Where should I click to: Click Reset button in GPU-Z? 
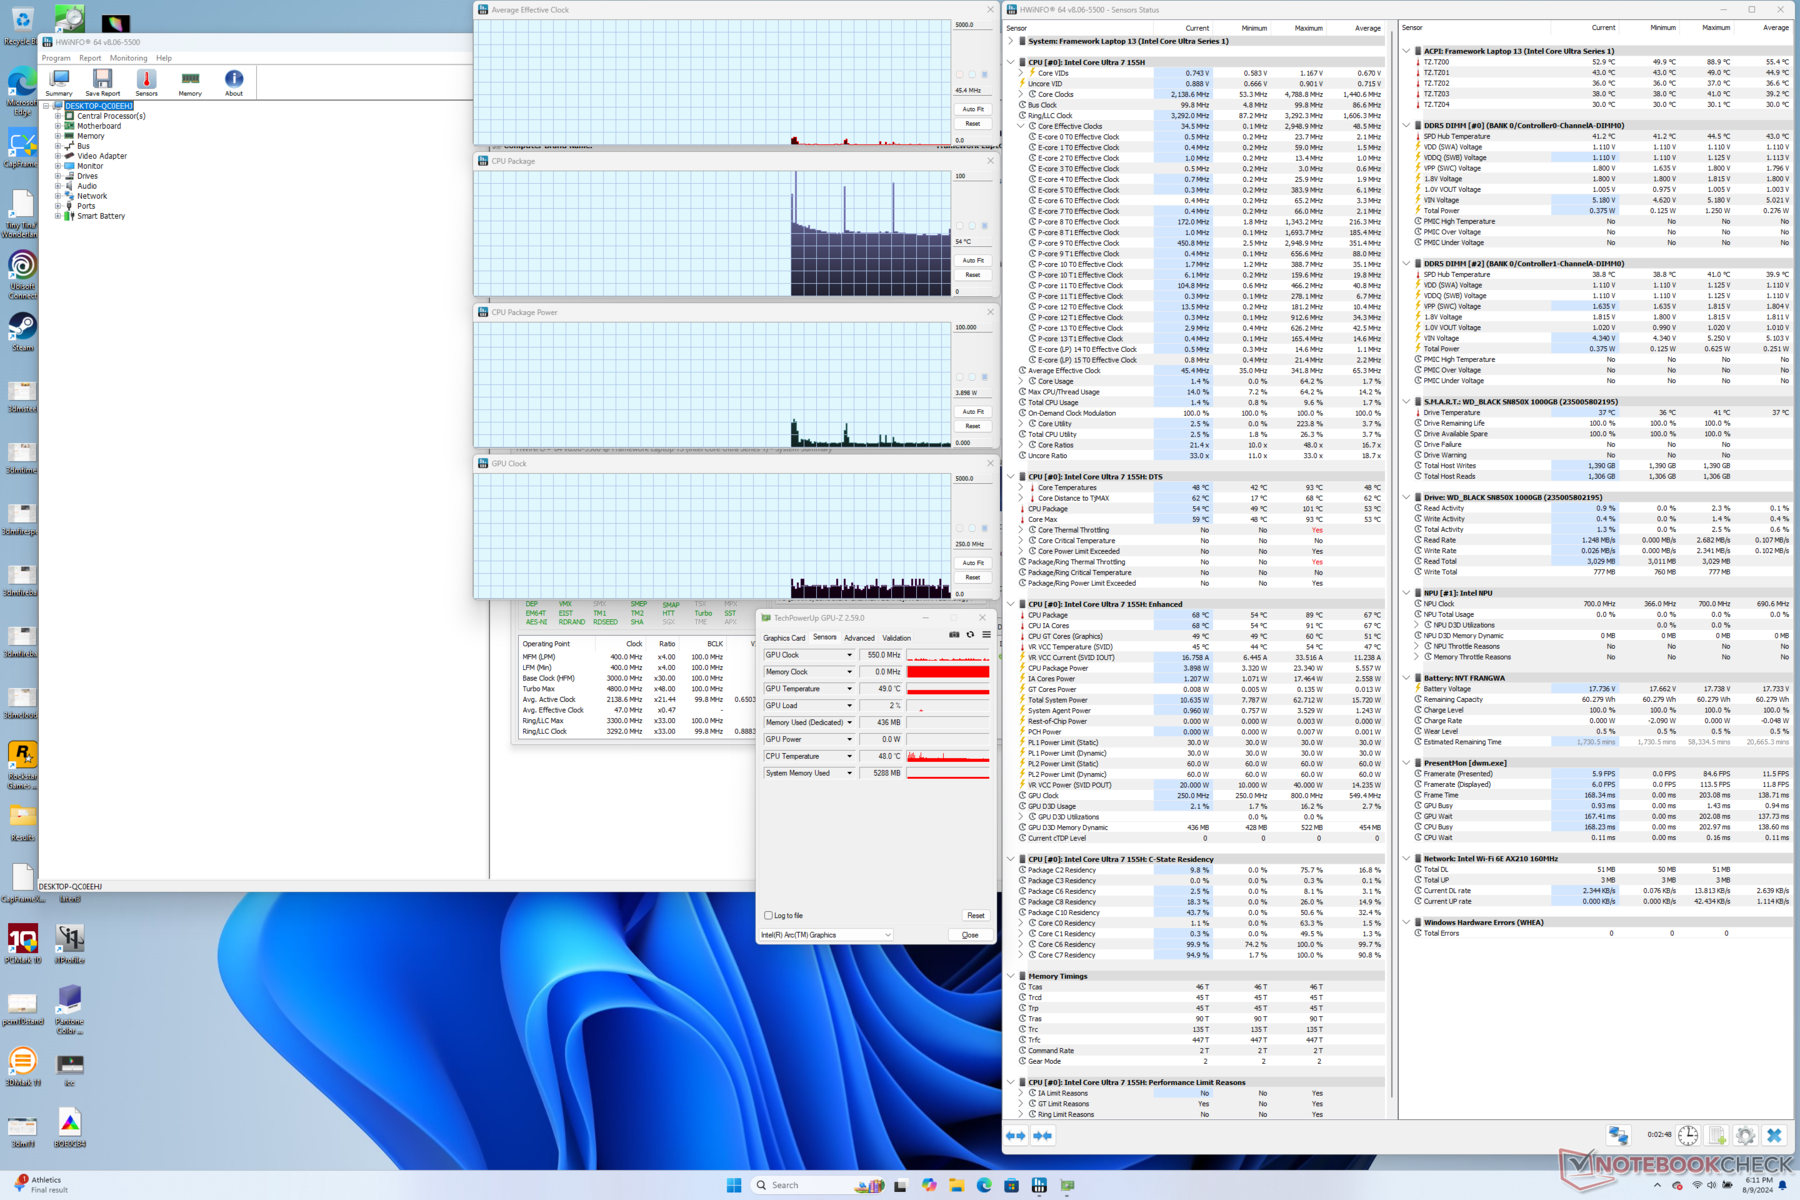point(975,915)
